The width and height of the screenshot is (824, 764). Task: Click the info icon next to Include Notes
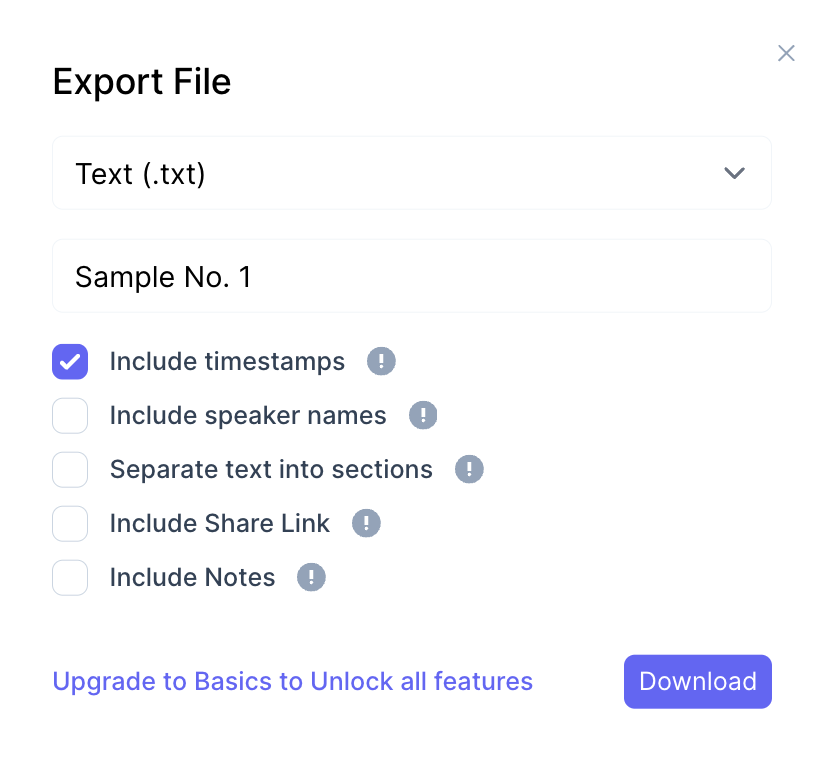[311, 578]
